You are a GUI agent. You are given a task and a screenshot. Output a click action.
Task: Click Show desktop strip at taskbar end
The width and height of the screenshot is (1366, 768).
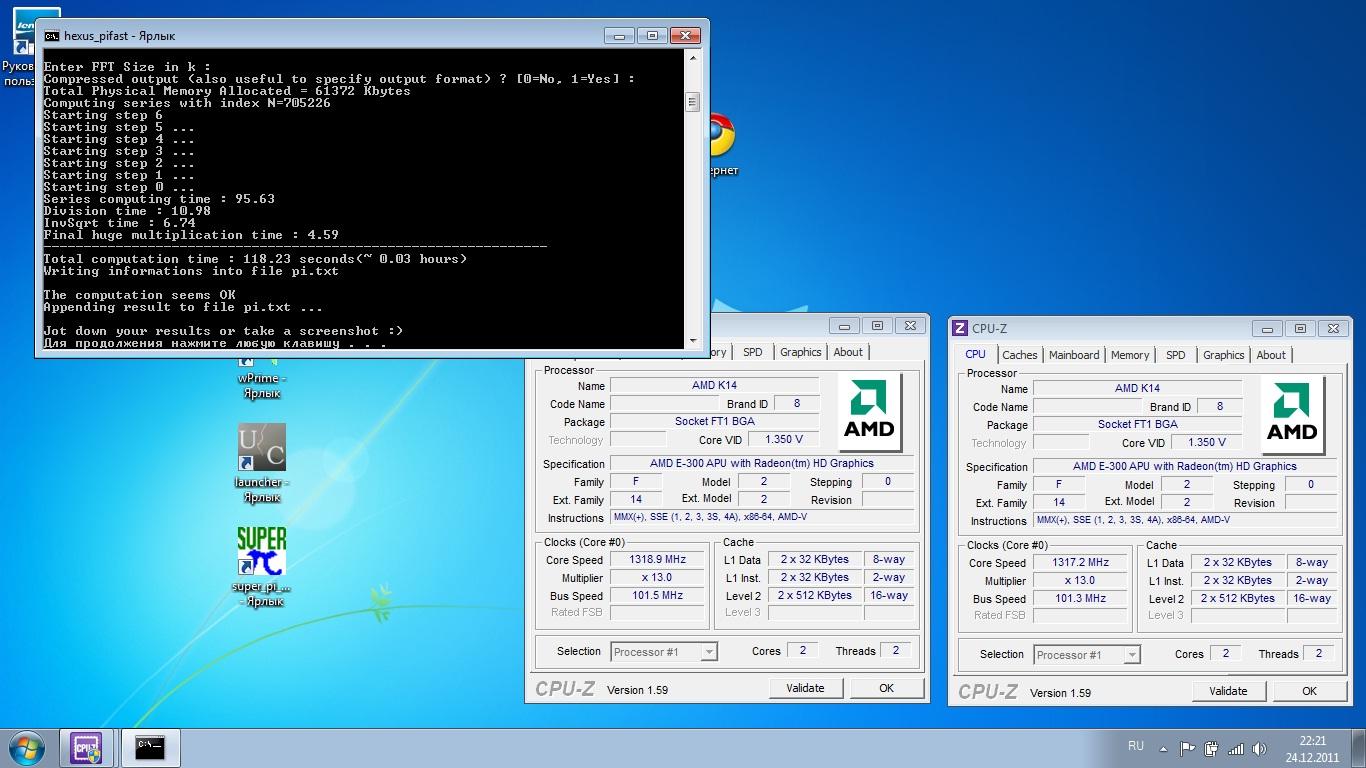pos(1359,748)
